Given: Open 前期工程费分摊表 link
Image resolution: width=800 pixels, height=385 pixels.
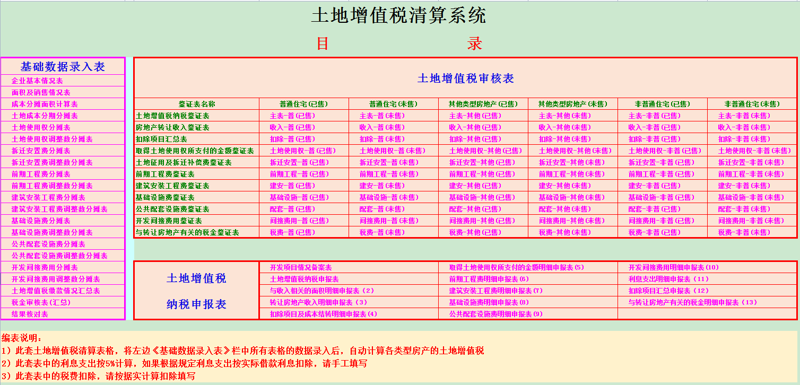Looking at the screenshot, I should 41,174.
